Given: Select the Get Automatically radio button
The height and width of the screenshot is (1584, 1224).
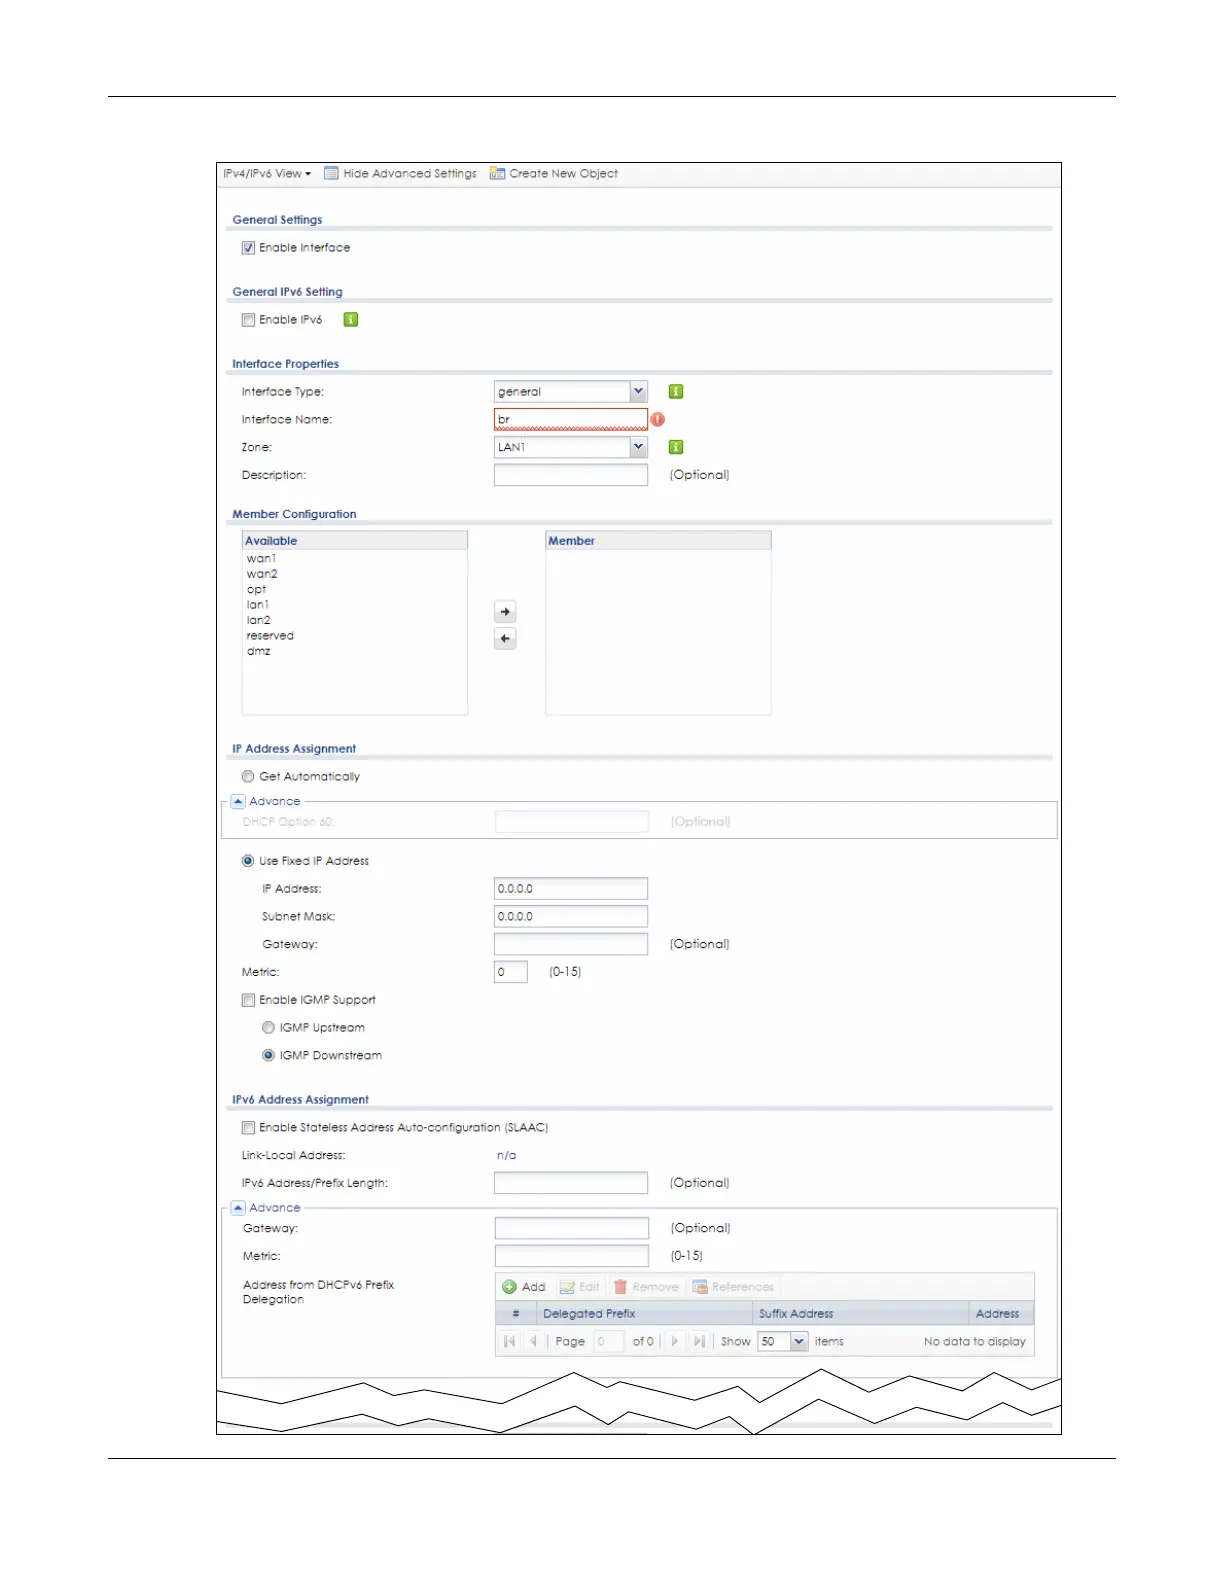Looking at the screenshot, I should (248, 776).
